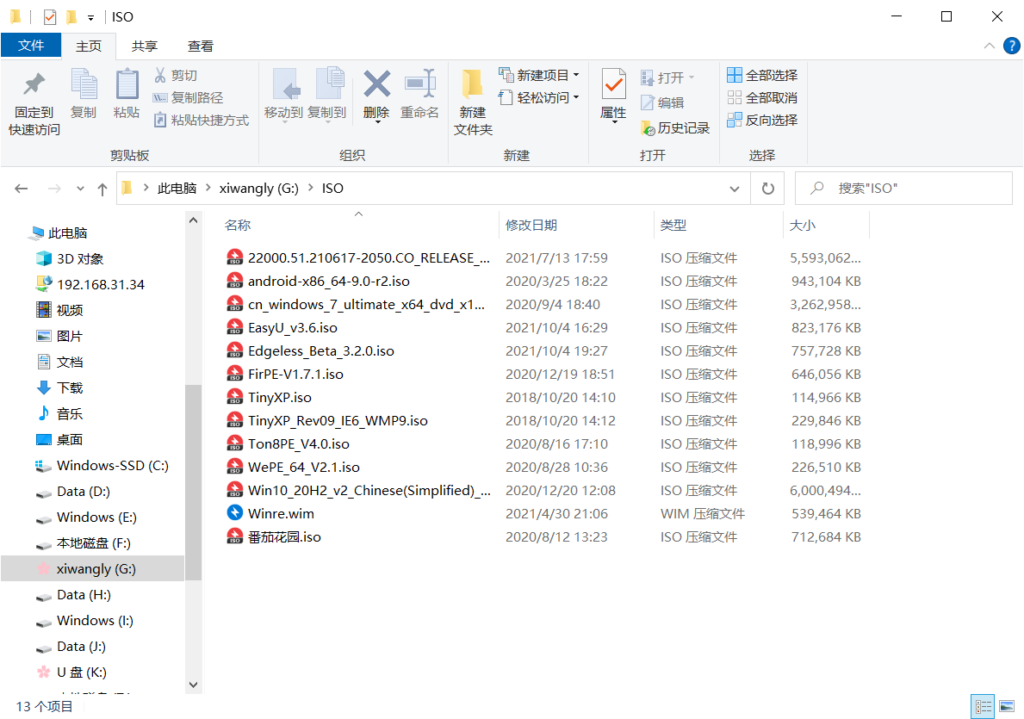Screen dimensions: 1024x719
Task: Open Properties (属性)
Action: click(x=613, y=95)
